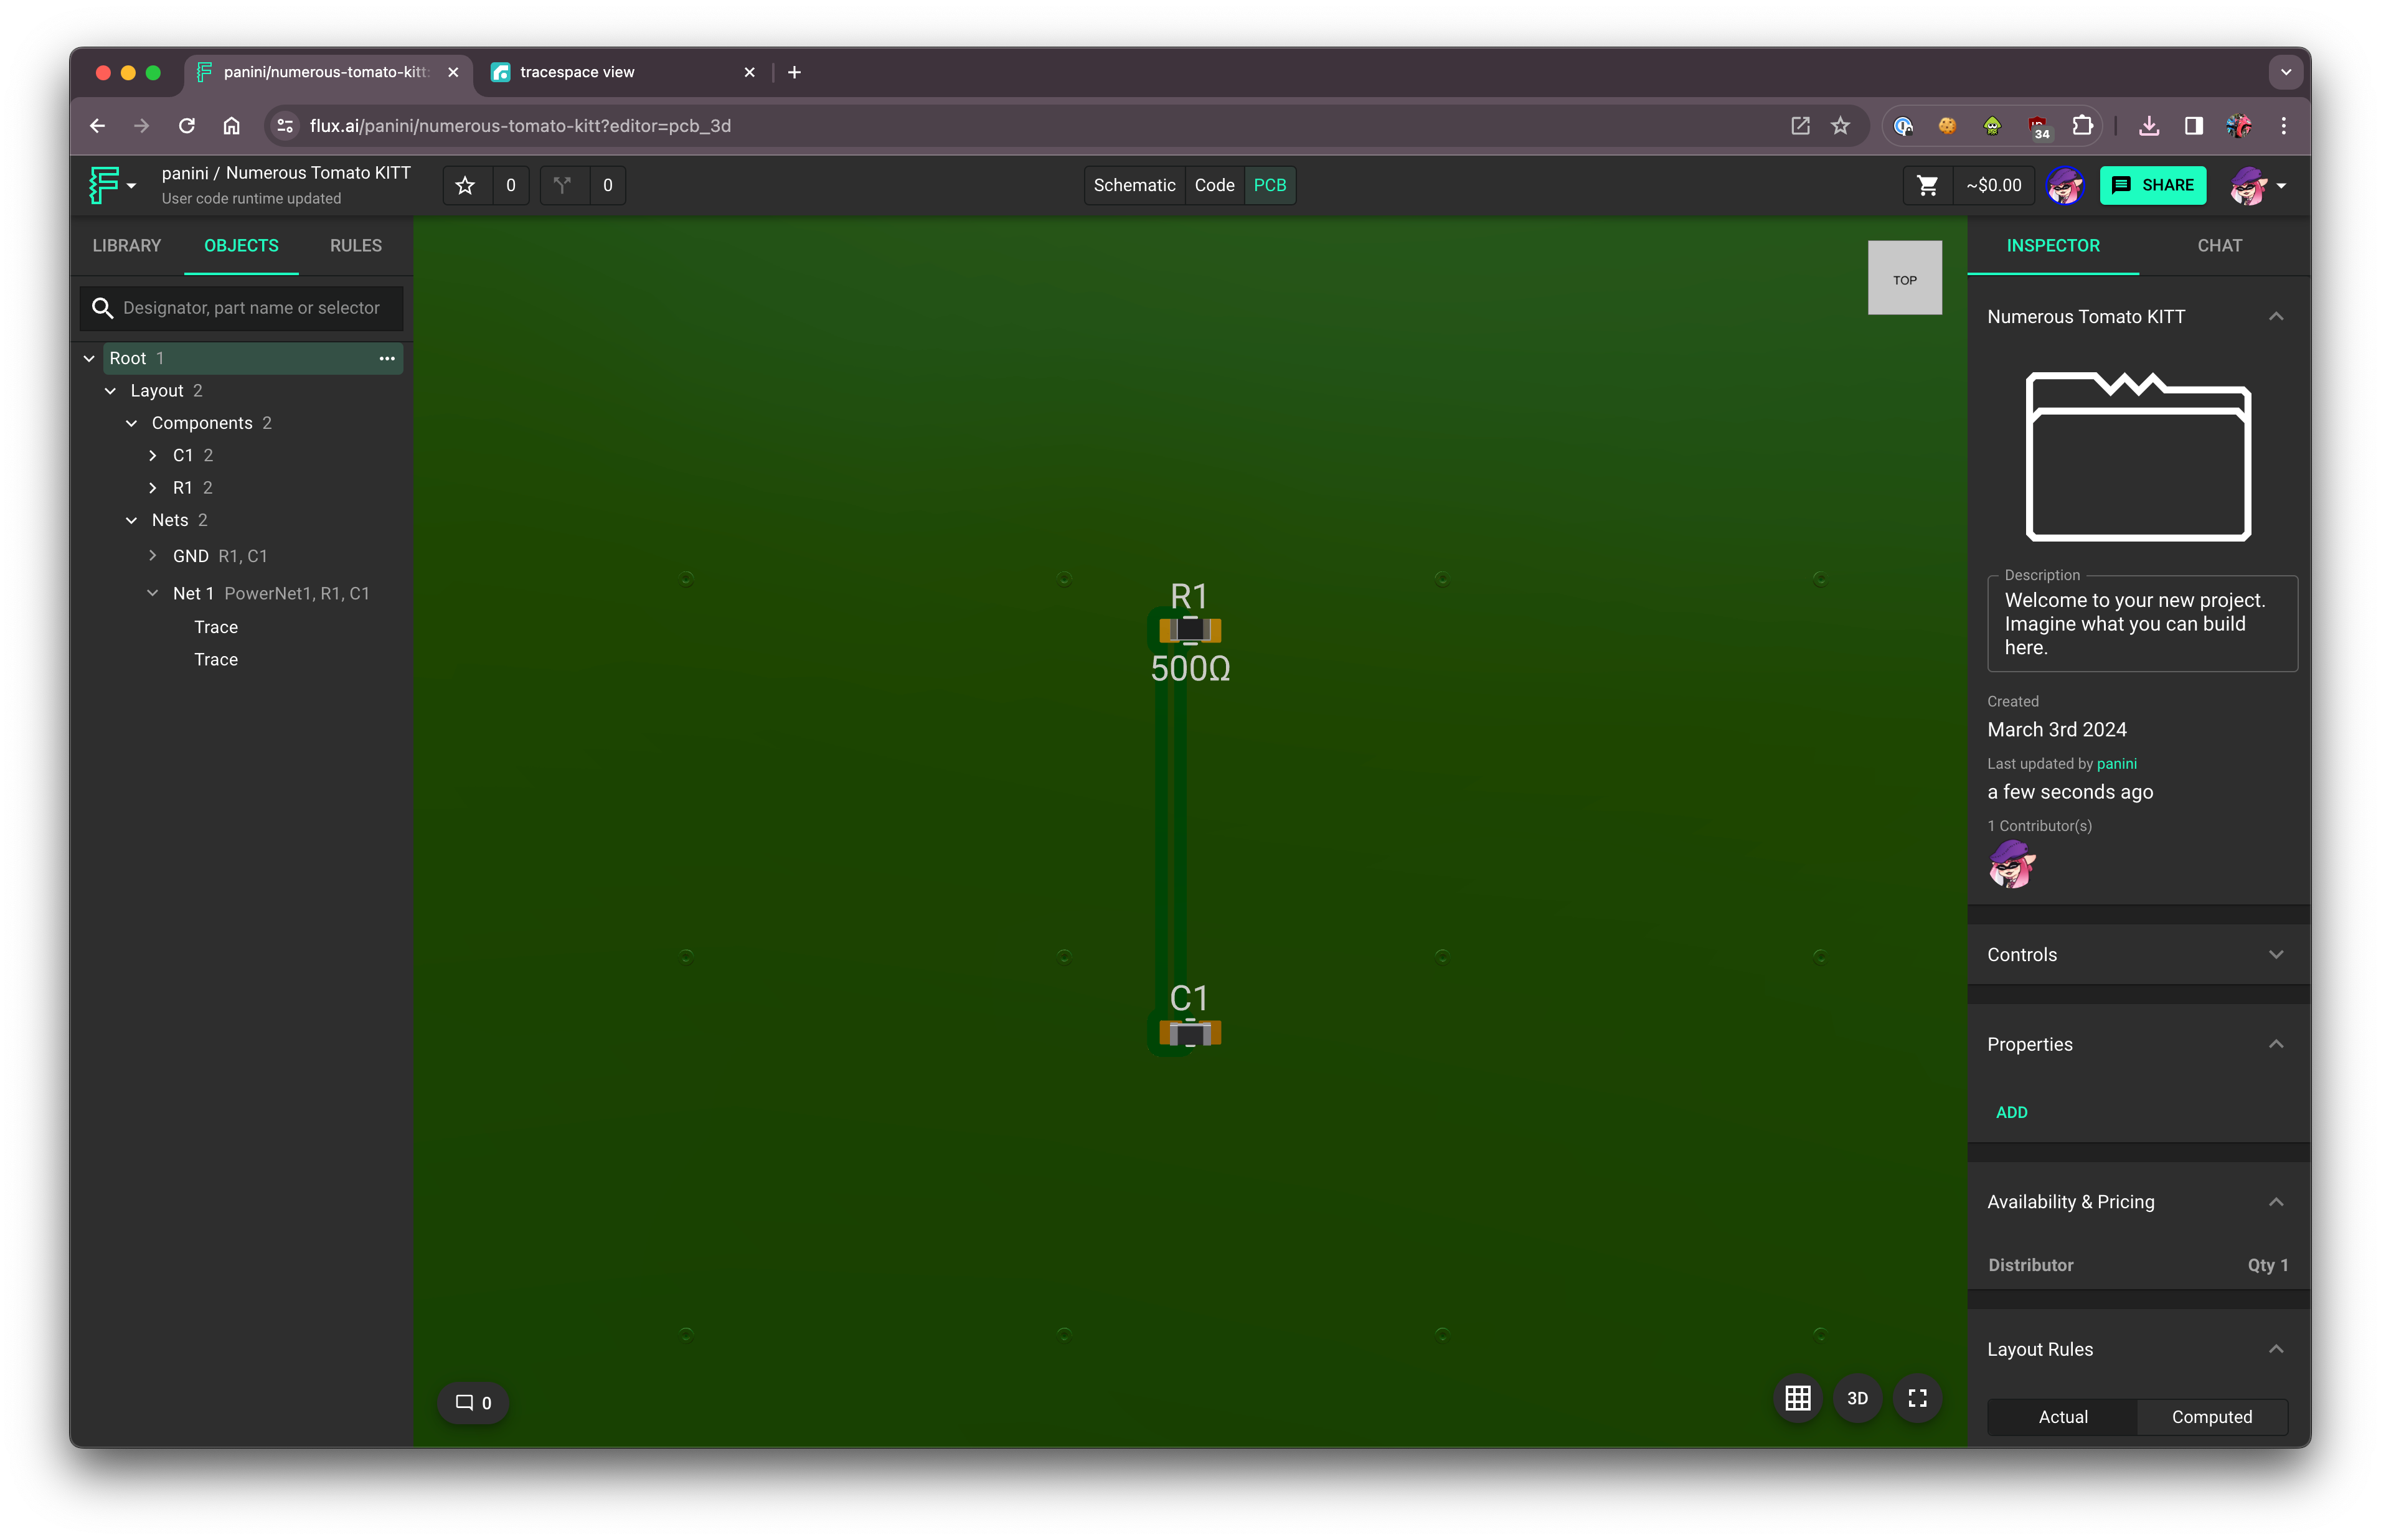Collapse the Net 1 node

(x=152, y=593)
